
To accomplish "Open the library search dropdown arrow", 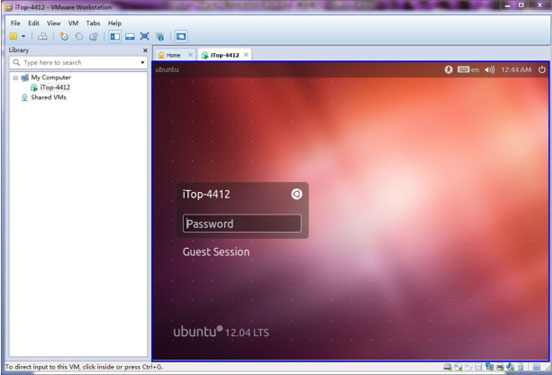I will [142, 63].
